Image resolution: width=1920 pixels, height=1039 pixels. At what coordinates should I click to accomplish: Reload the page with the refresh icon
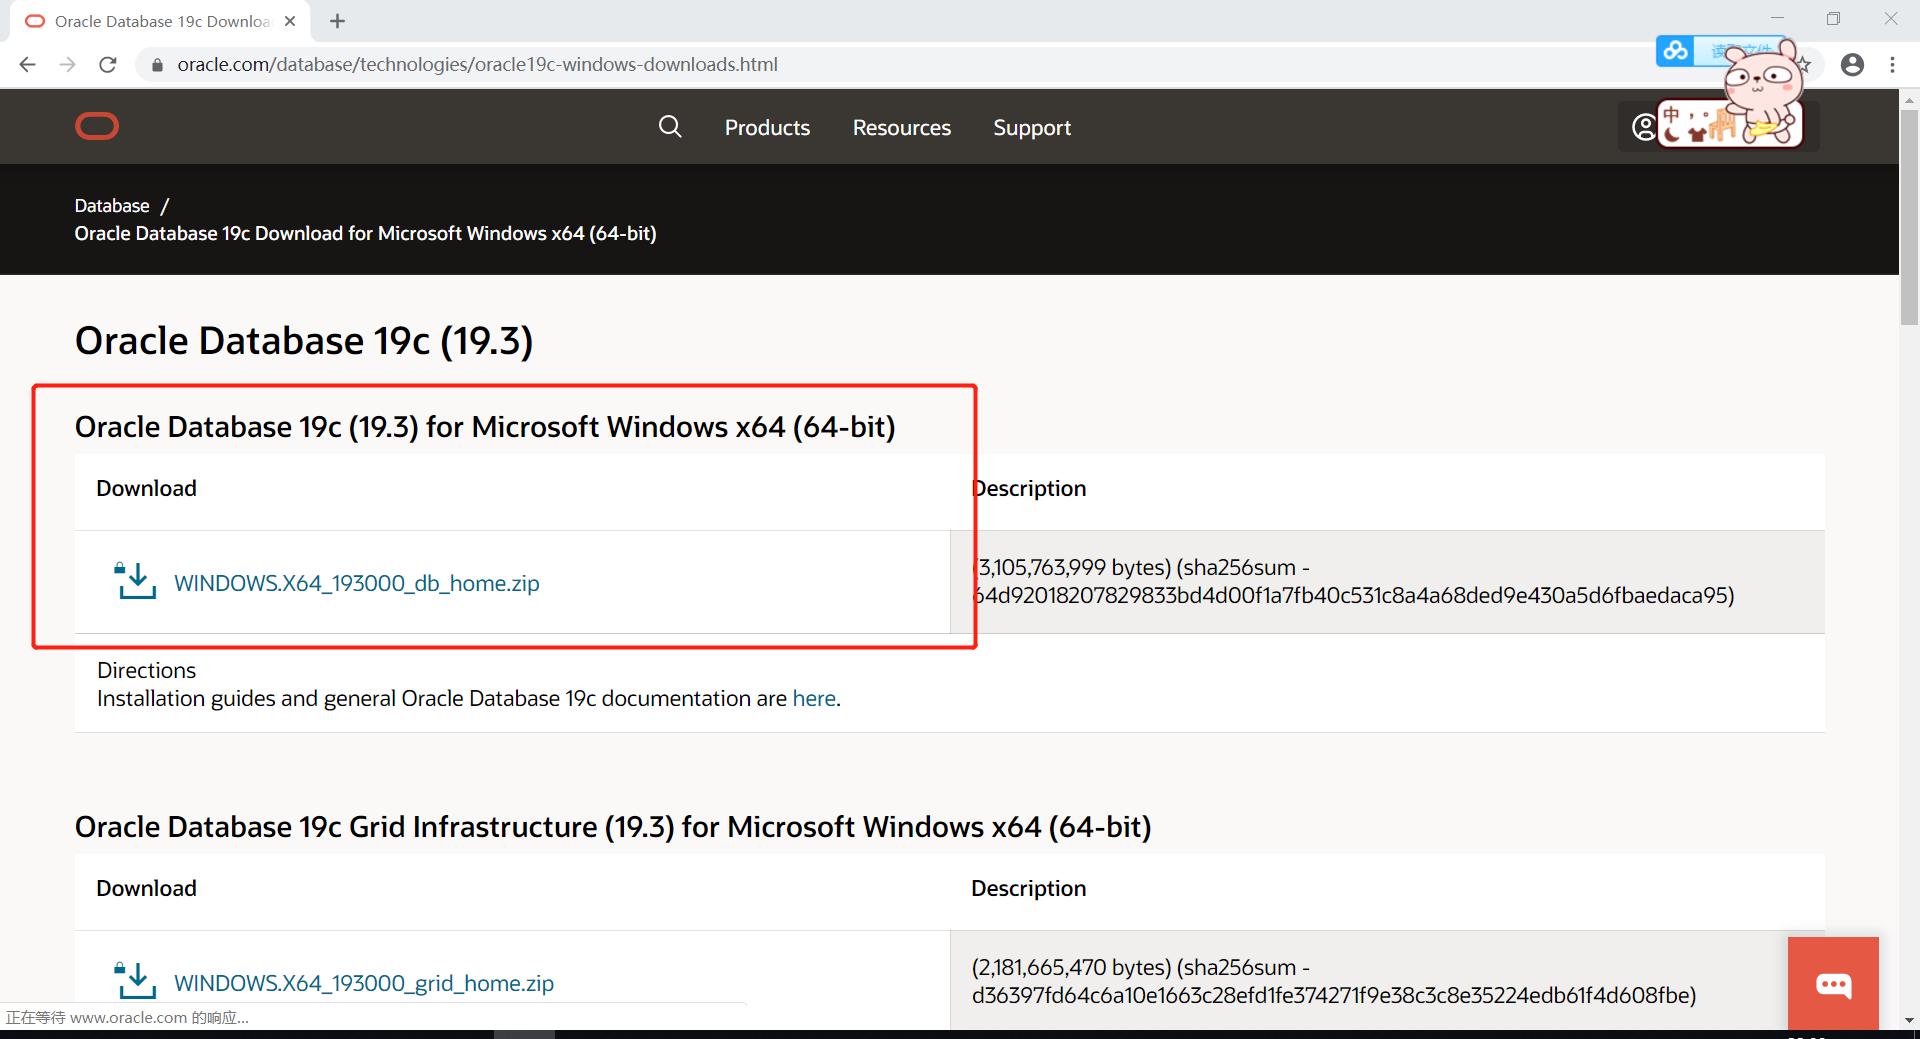107,64
